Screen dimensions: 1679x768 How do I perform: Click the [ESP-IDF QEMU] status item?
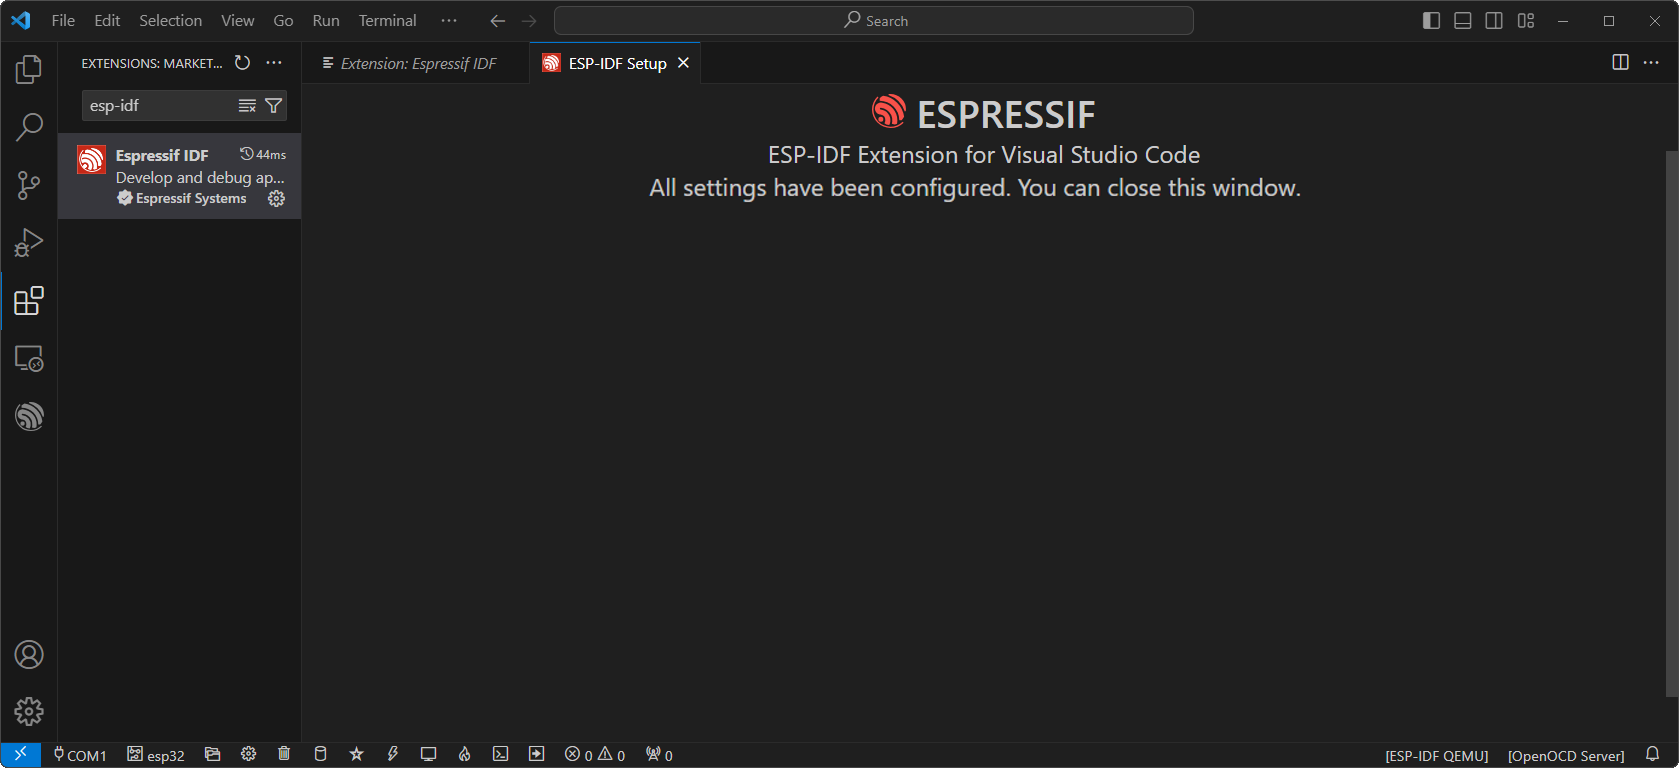click(x=1437, y=756)
